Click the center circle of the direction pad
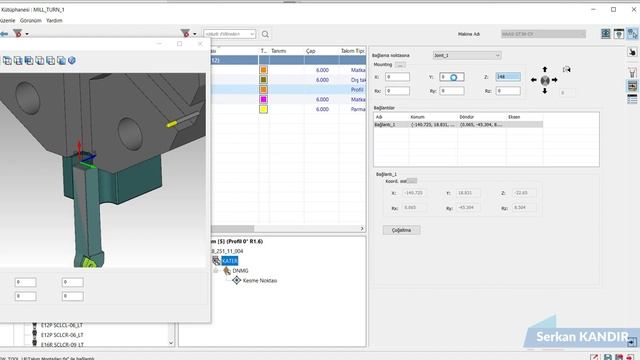640x360 pixels. 544,80
